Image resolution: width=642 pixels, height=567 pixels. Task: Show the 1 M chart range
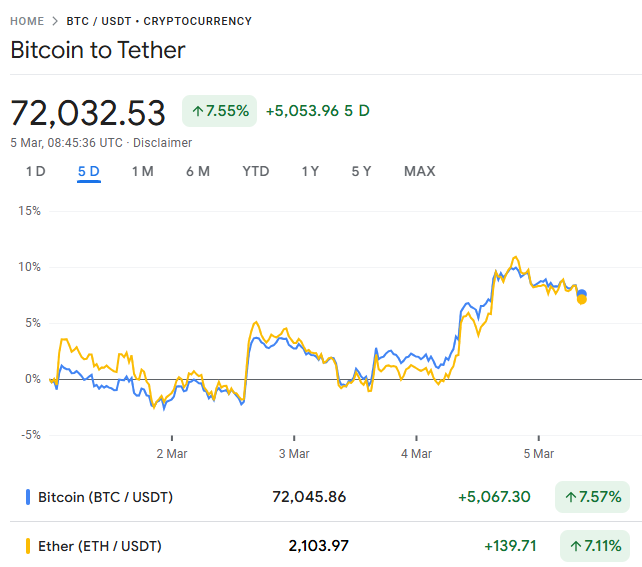[142, 171]
